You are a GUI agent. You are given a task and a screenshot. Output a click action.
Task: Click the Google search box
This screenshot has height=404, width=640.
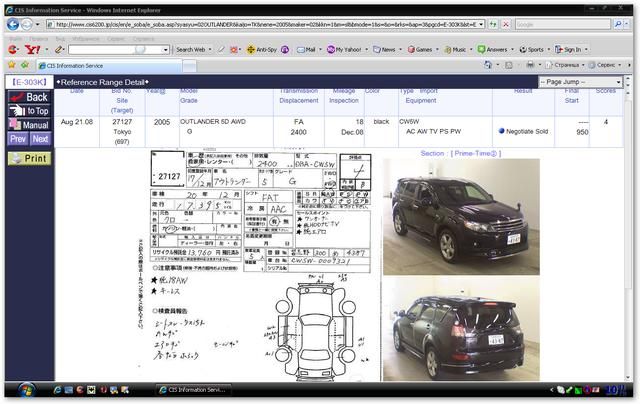(563, 24)
